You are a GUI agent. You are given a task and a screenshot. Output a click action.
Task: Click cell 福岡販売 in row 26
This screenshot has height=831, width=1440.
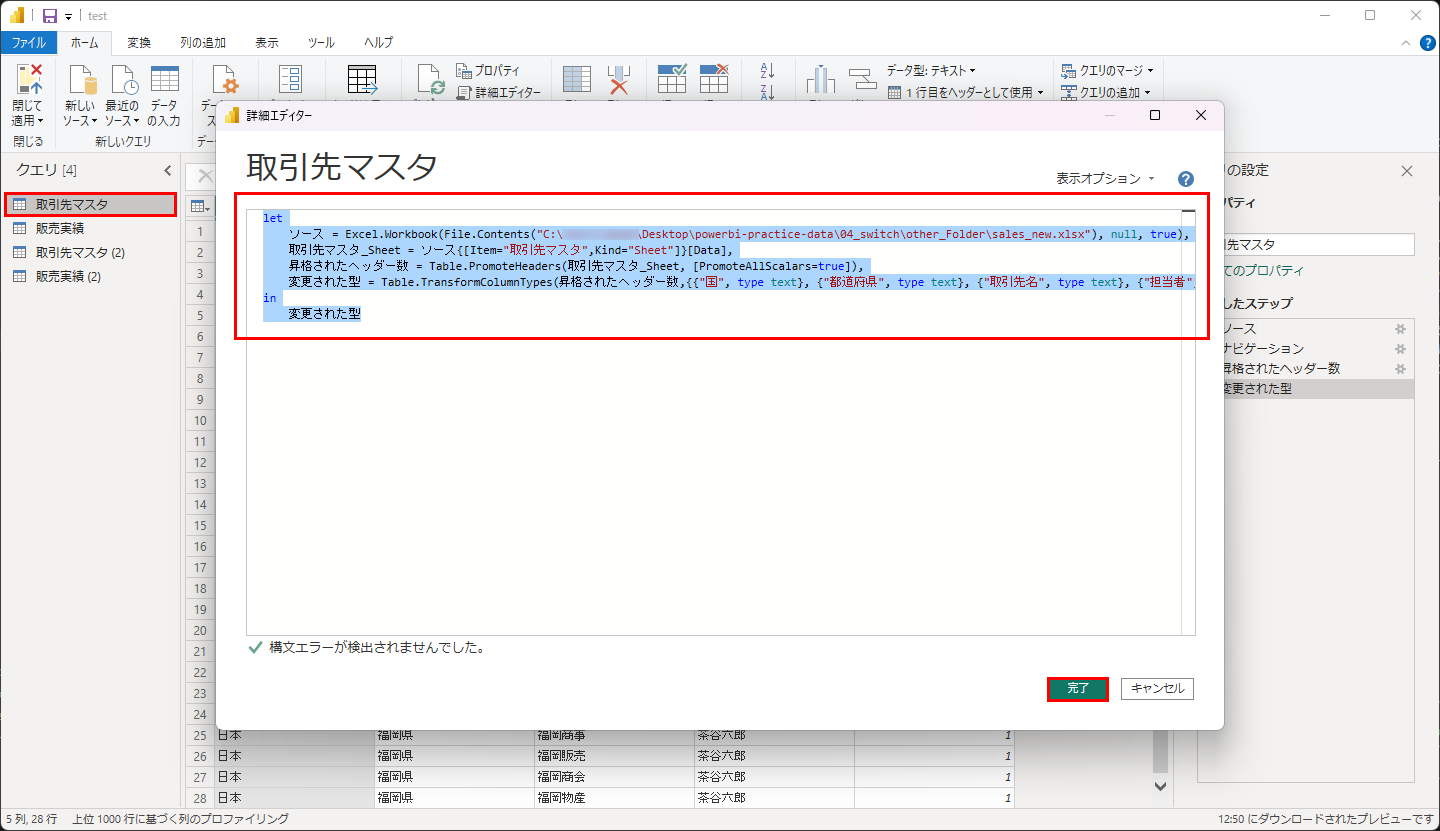pyautogui.click(x=614, y=756)
